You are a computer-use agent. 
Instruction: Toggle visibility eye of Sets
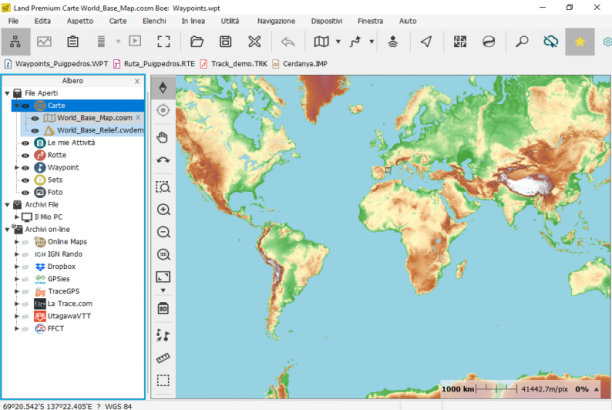tap(25, 180)
